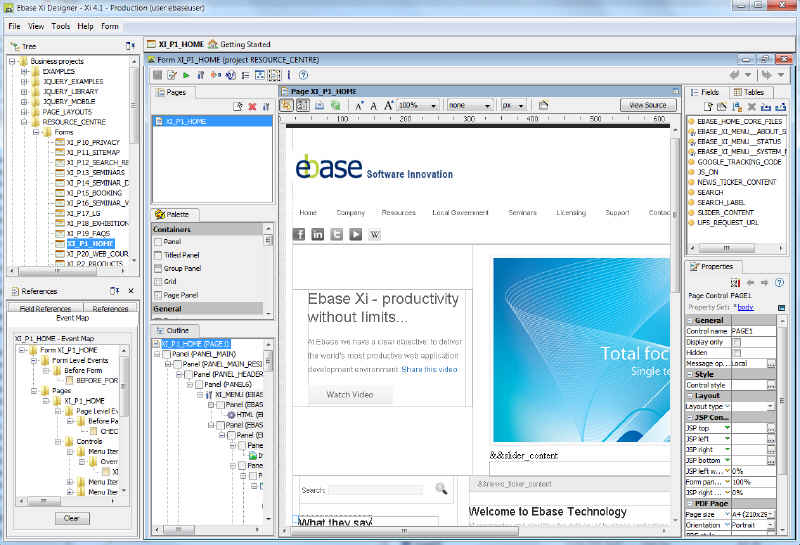
Task: Click Properties panel help icon
Action: (779, 283)
